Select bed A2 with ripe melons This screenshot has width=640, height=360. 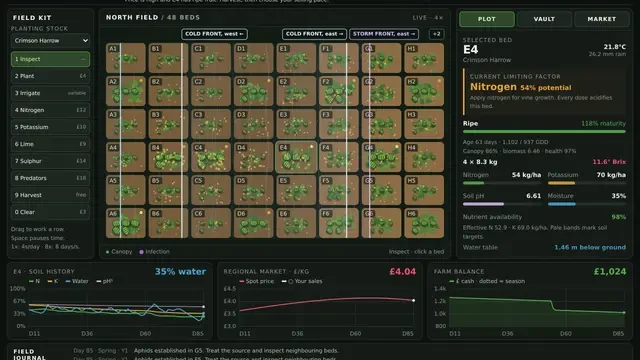point(126,91)
